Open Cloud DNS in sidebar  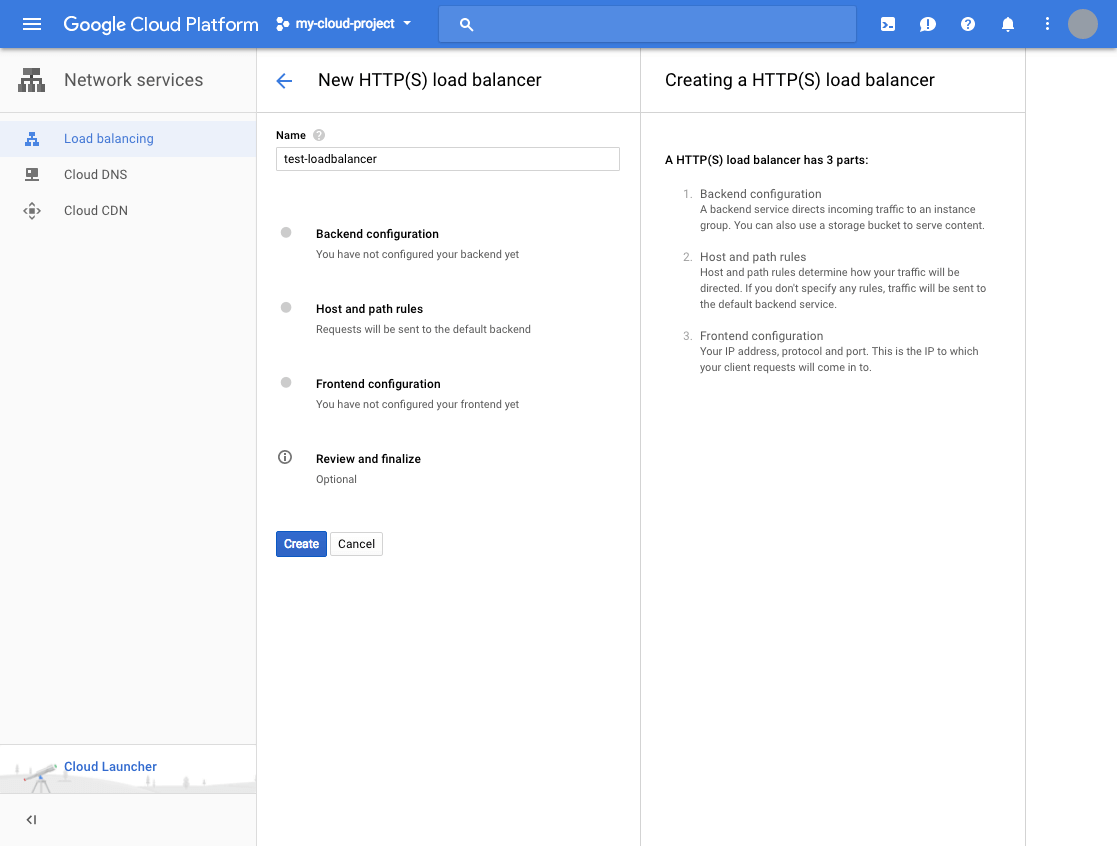point(128,174)
